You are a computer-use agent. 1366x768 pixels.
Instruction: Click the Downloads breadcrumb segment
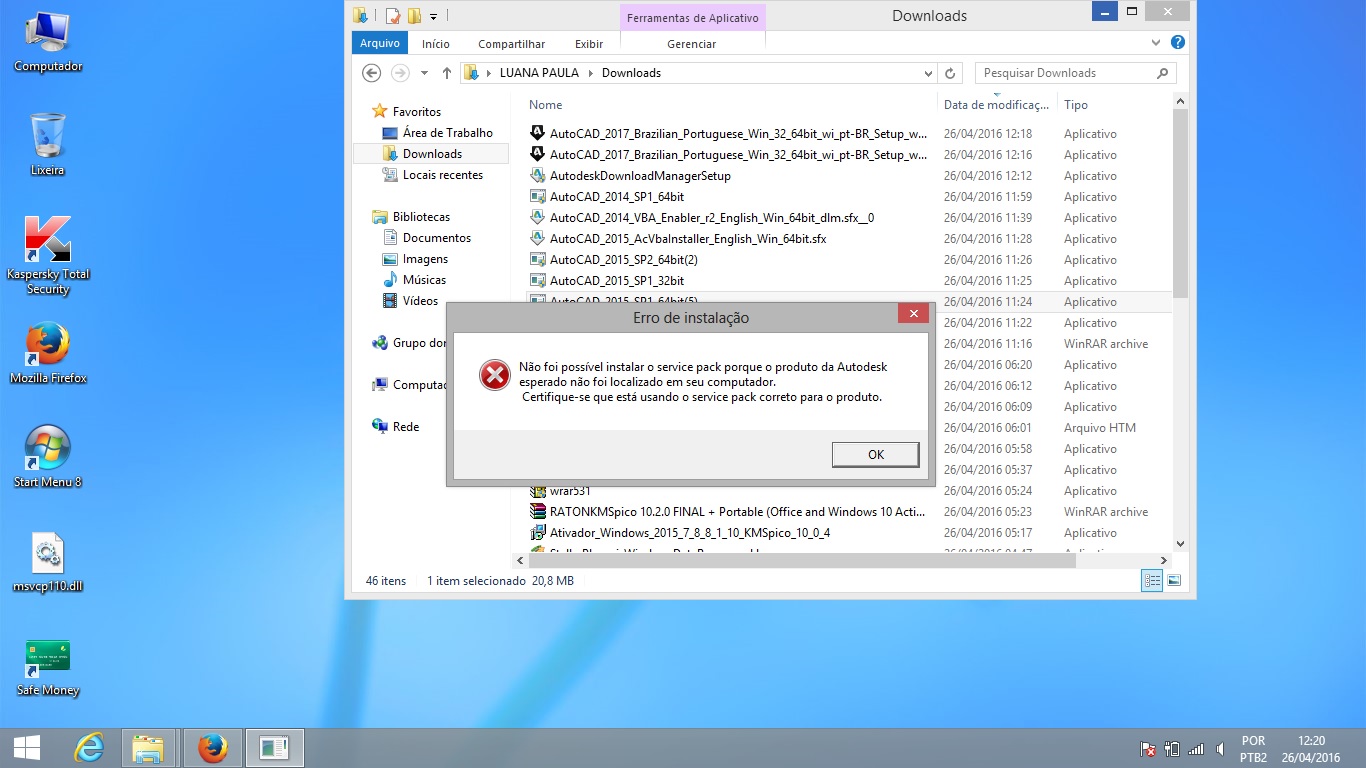[631, 73]
